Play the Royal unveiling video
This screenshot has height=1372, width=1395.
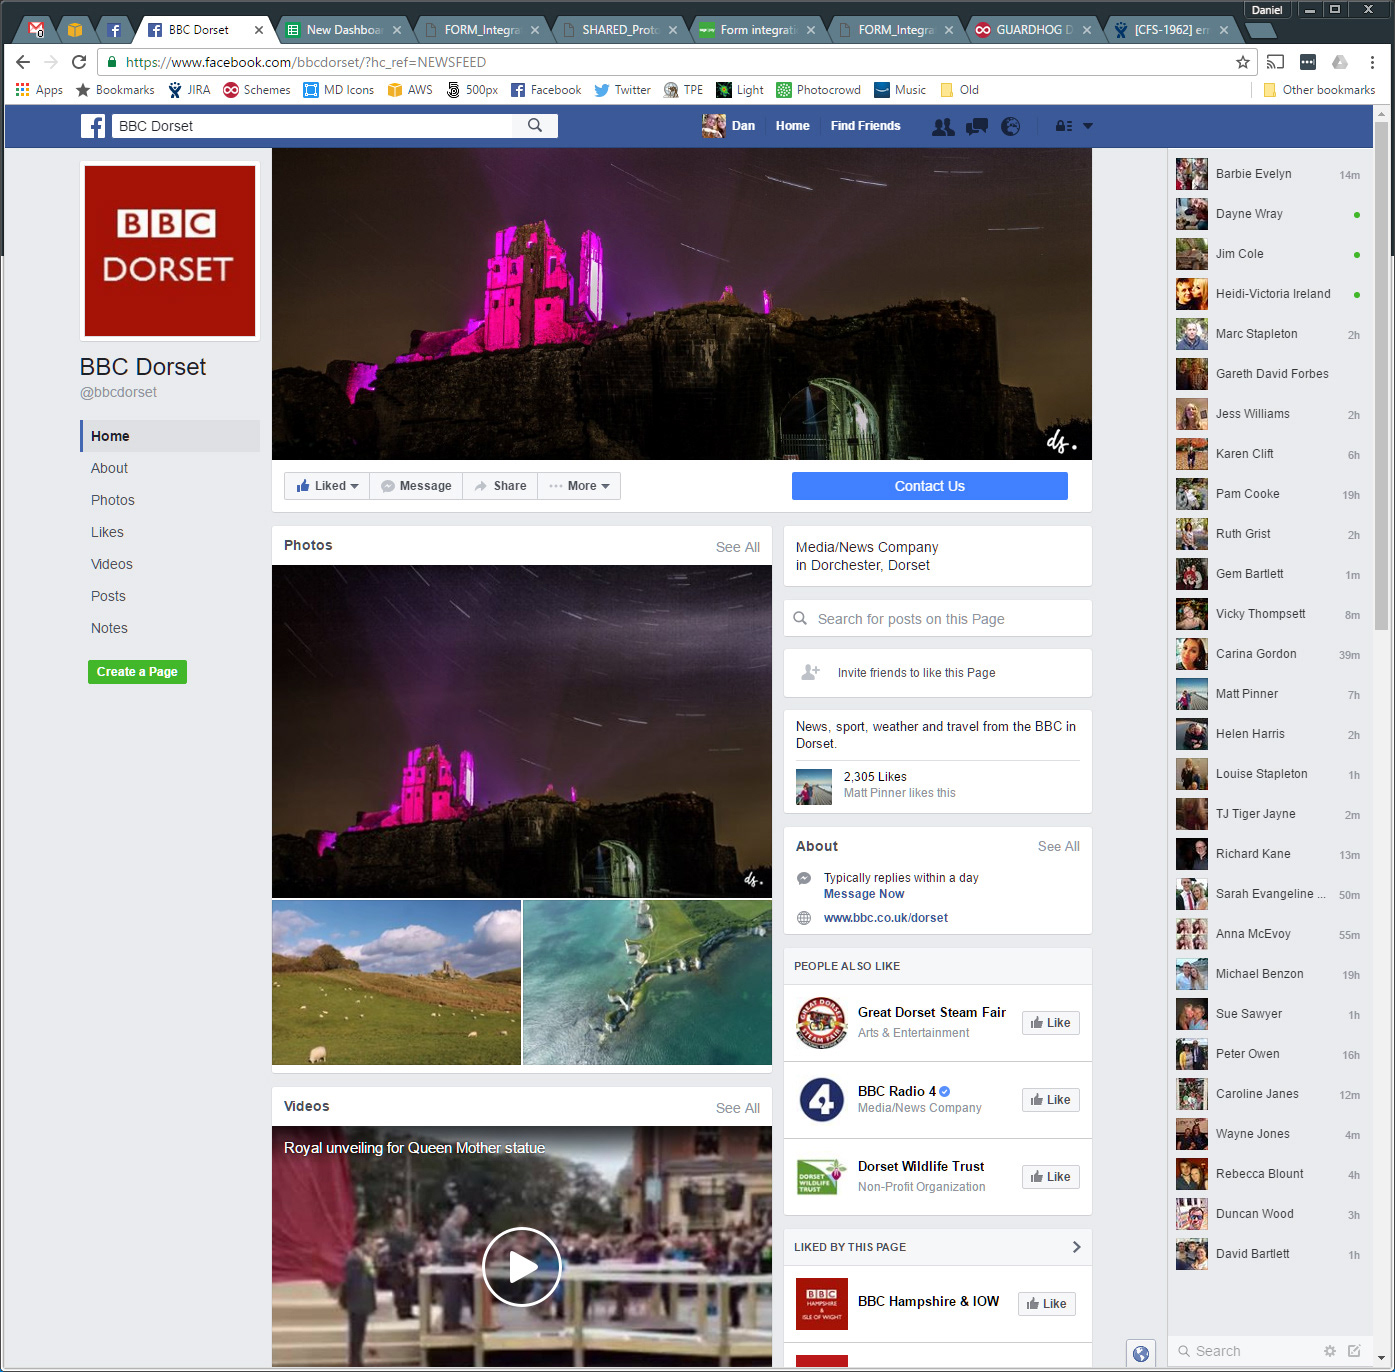(x=522, y=1267)
